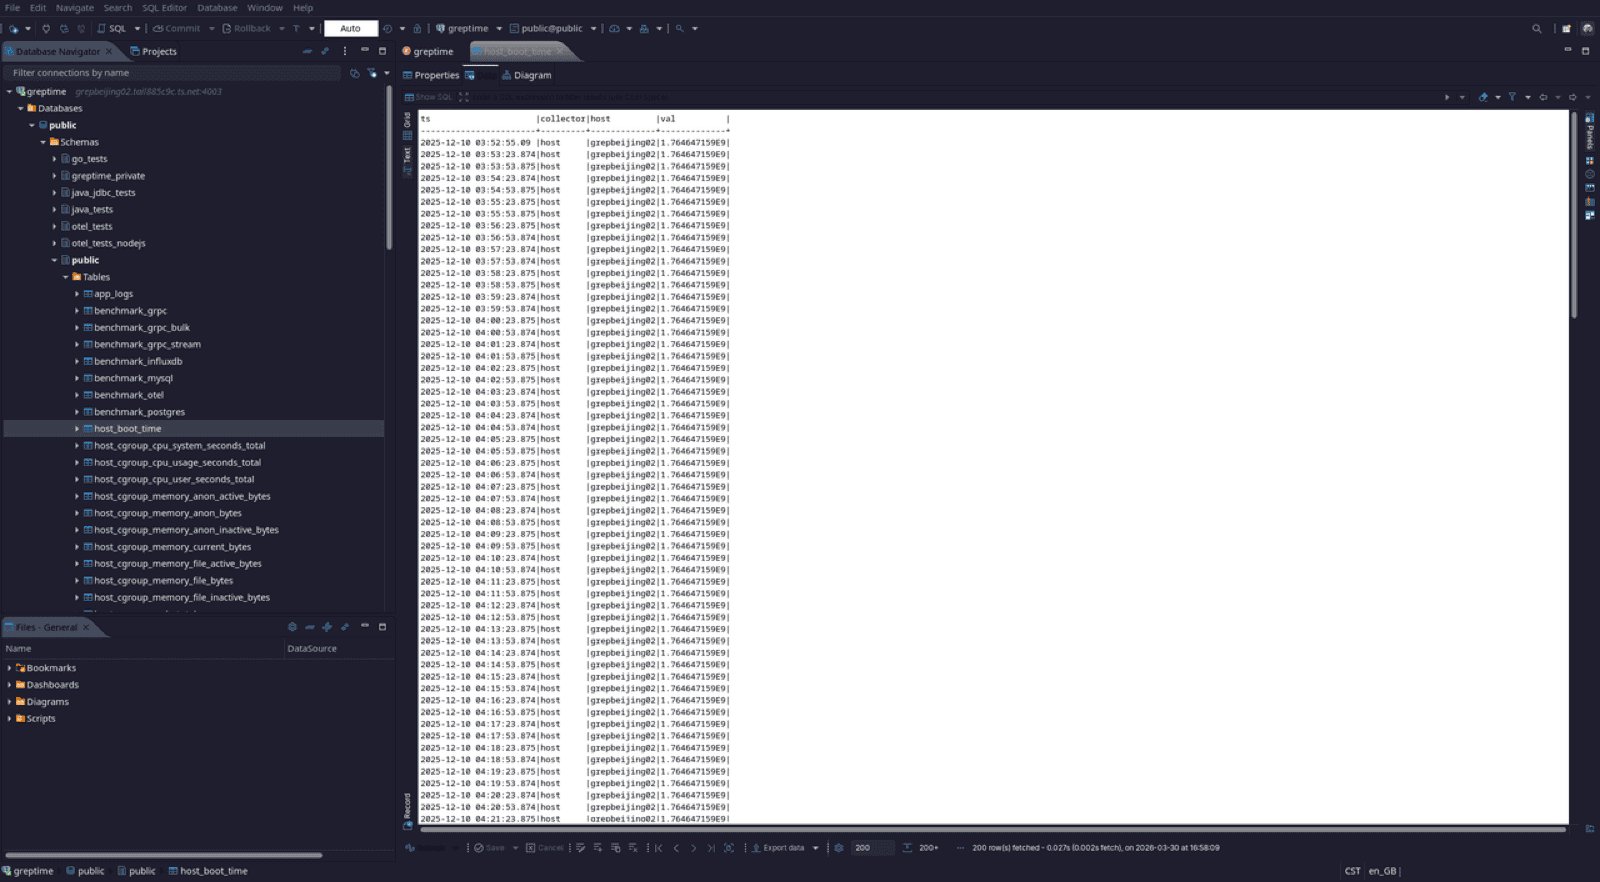The width and height of the screenshot is (1600, 882).
Task: Collapse all navigator nodes icon
Action: tap(307, 51)
